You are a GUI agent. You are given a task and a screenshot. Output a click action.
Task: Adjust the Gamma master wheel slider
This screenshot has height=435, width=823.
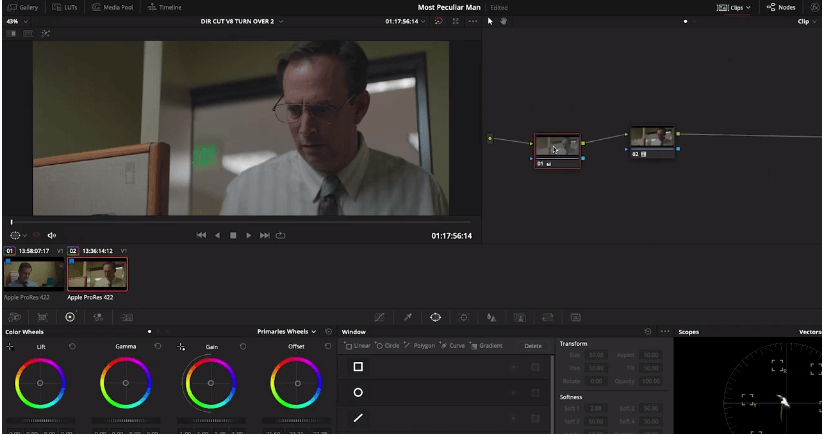[x=126, y=421]
